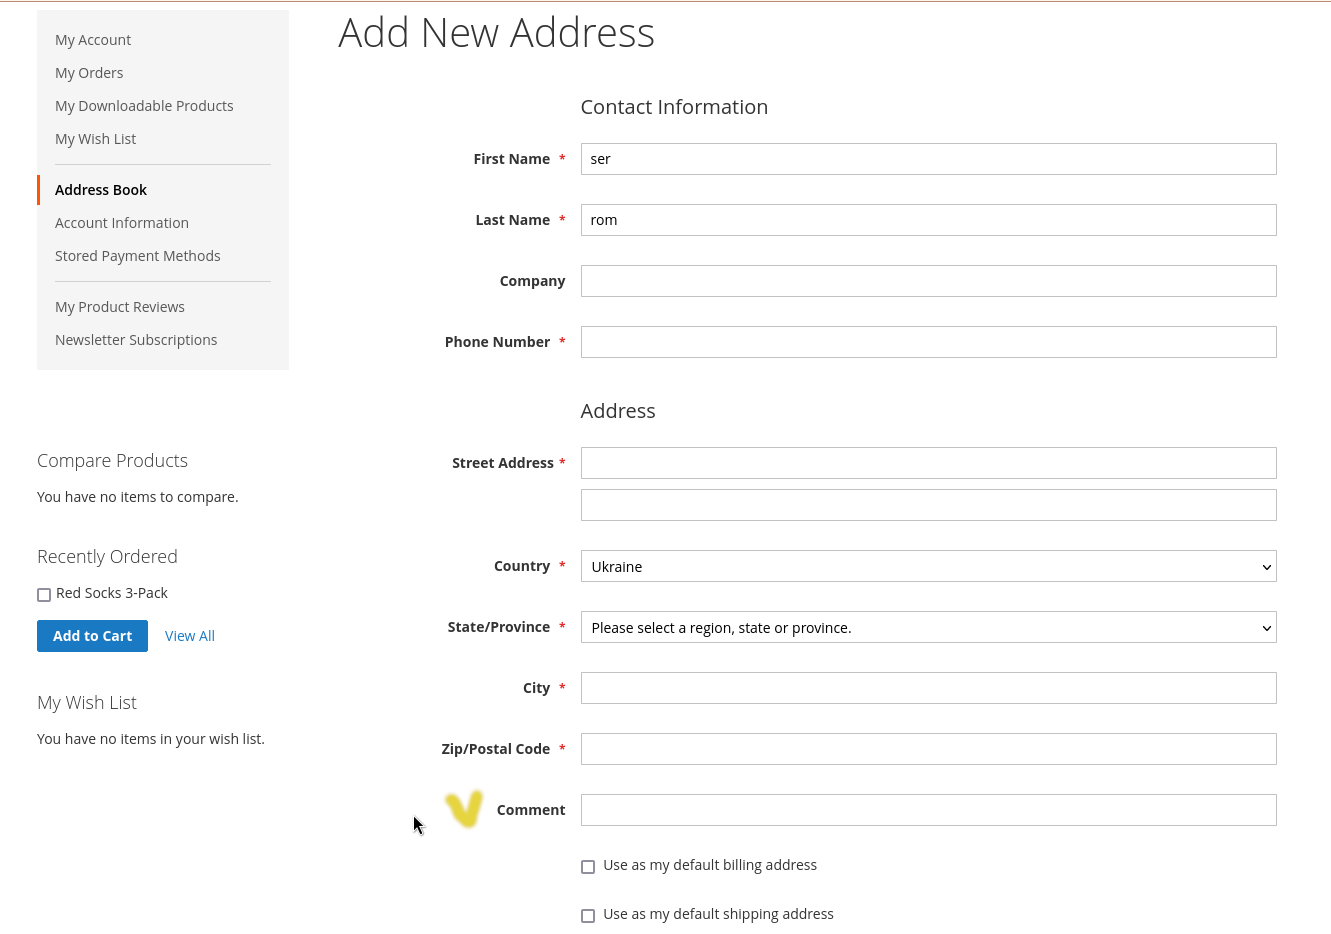This screenshot has height=934, width=1331.
Task: Click the Company text field
Action: tap(927, 281)
